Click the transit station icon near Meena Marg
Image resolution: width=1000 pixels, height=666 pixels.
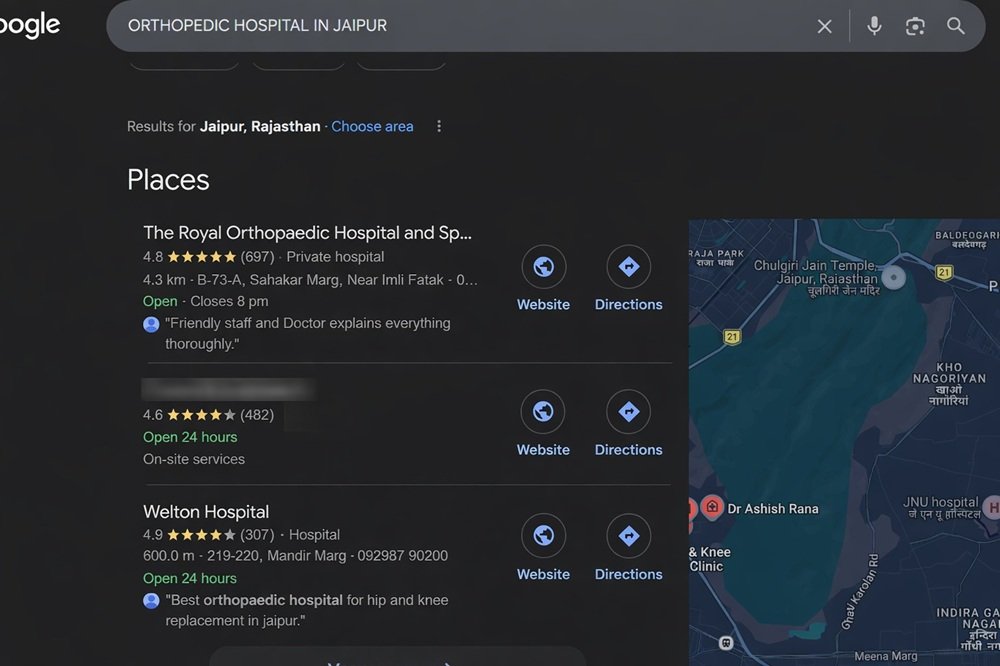point(726,643)
